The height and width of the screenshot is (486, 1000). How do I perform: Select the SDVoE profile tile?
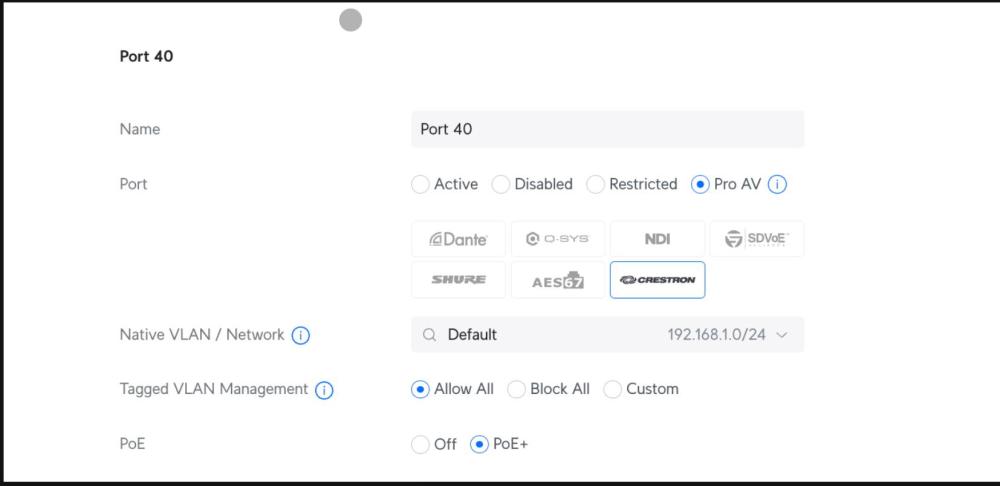(757, 239)
